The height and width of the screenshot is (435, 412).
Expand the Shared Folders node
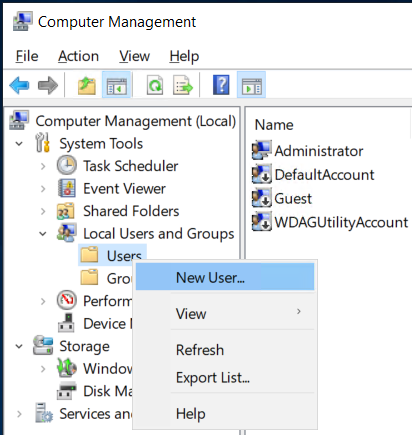[x=43, y=211]
